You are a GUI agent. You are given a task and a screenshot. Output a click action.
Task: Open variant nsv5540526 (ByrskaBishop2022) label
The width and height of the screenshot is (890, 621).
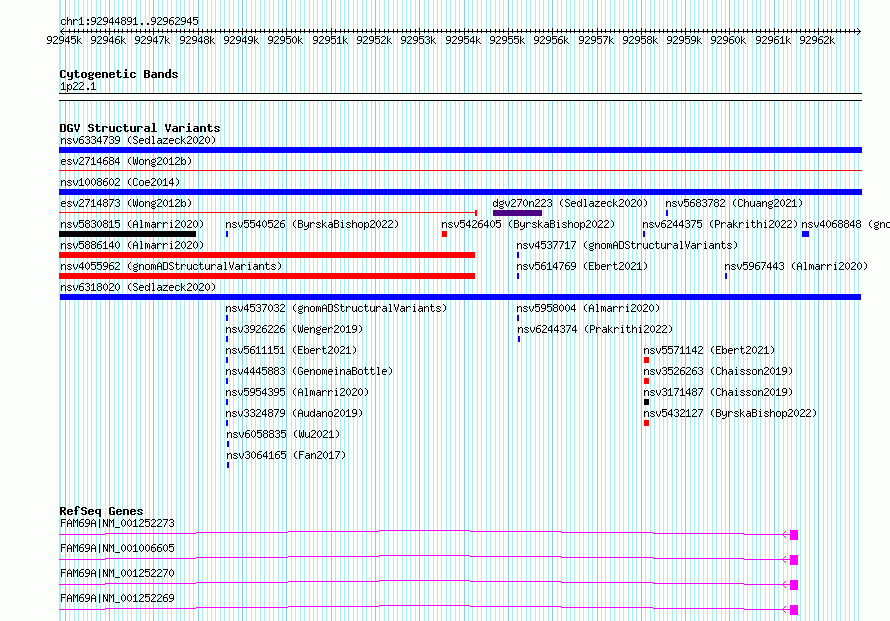[x=312, y=224]
